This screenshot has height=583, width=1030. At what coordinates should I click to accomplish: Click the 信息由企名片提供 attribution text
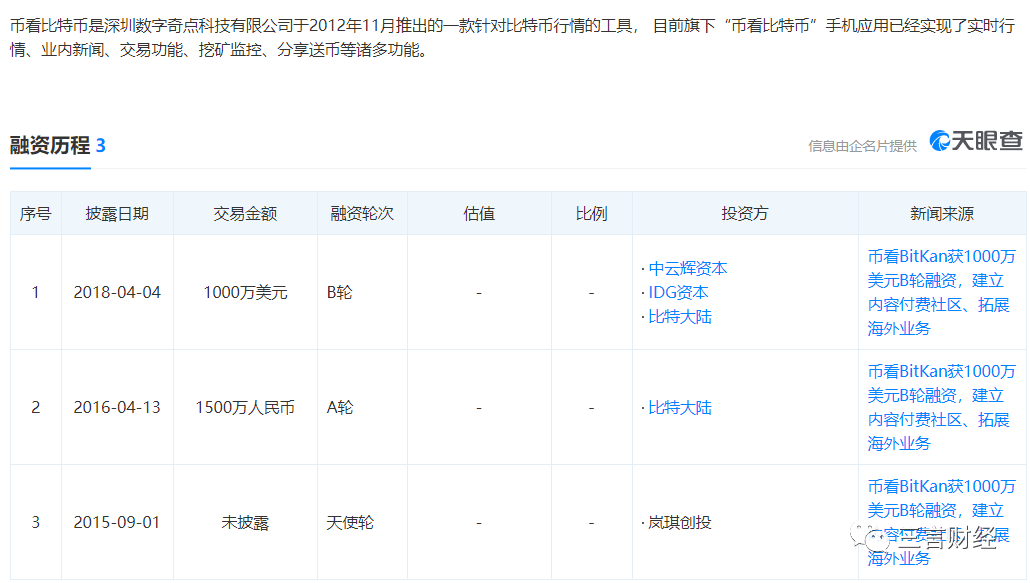[862, 146]
